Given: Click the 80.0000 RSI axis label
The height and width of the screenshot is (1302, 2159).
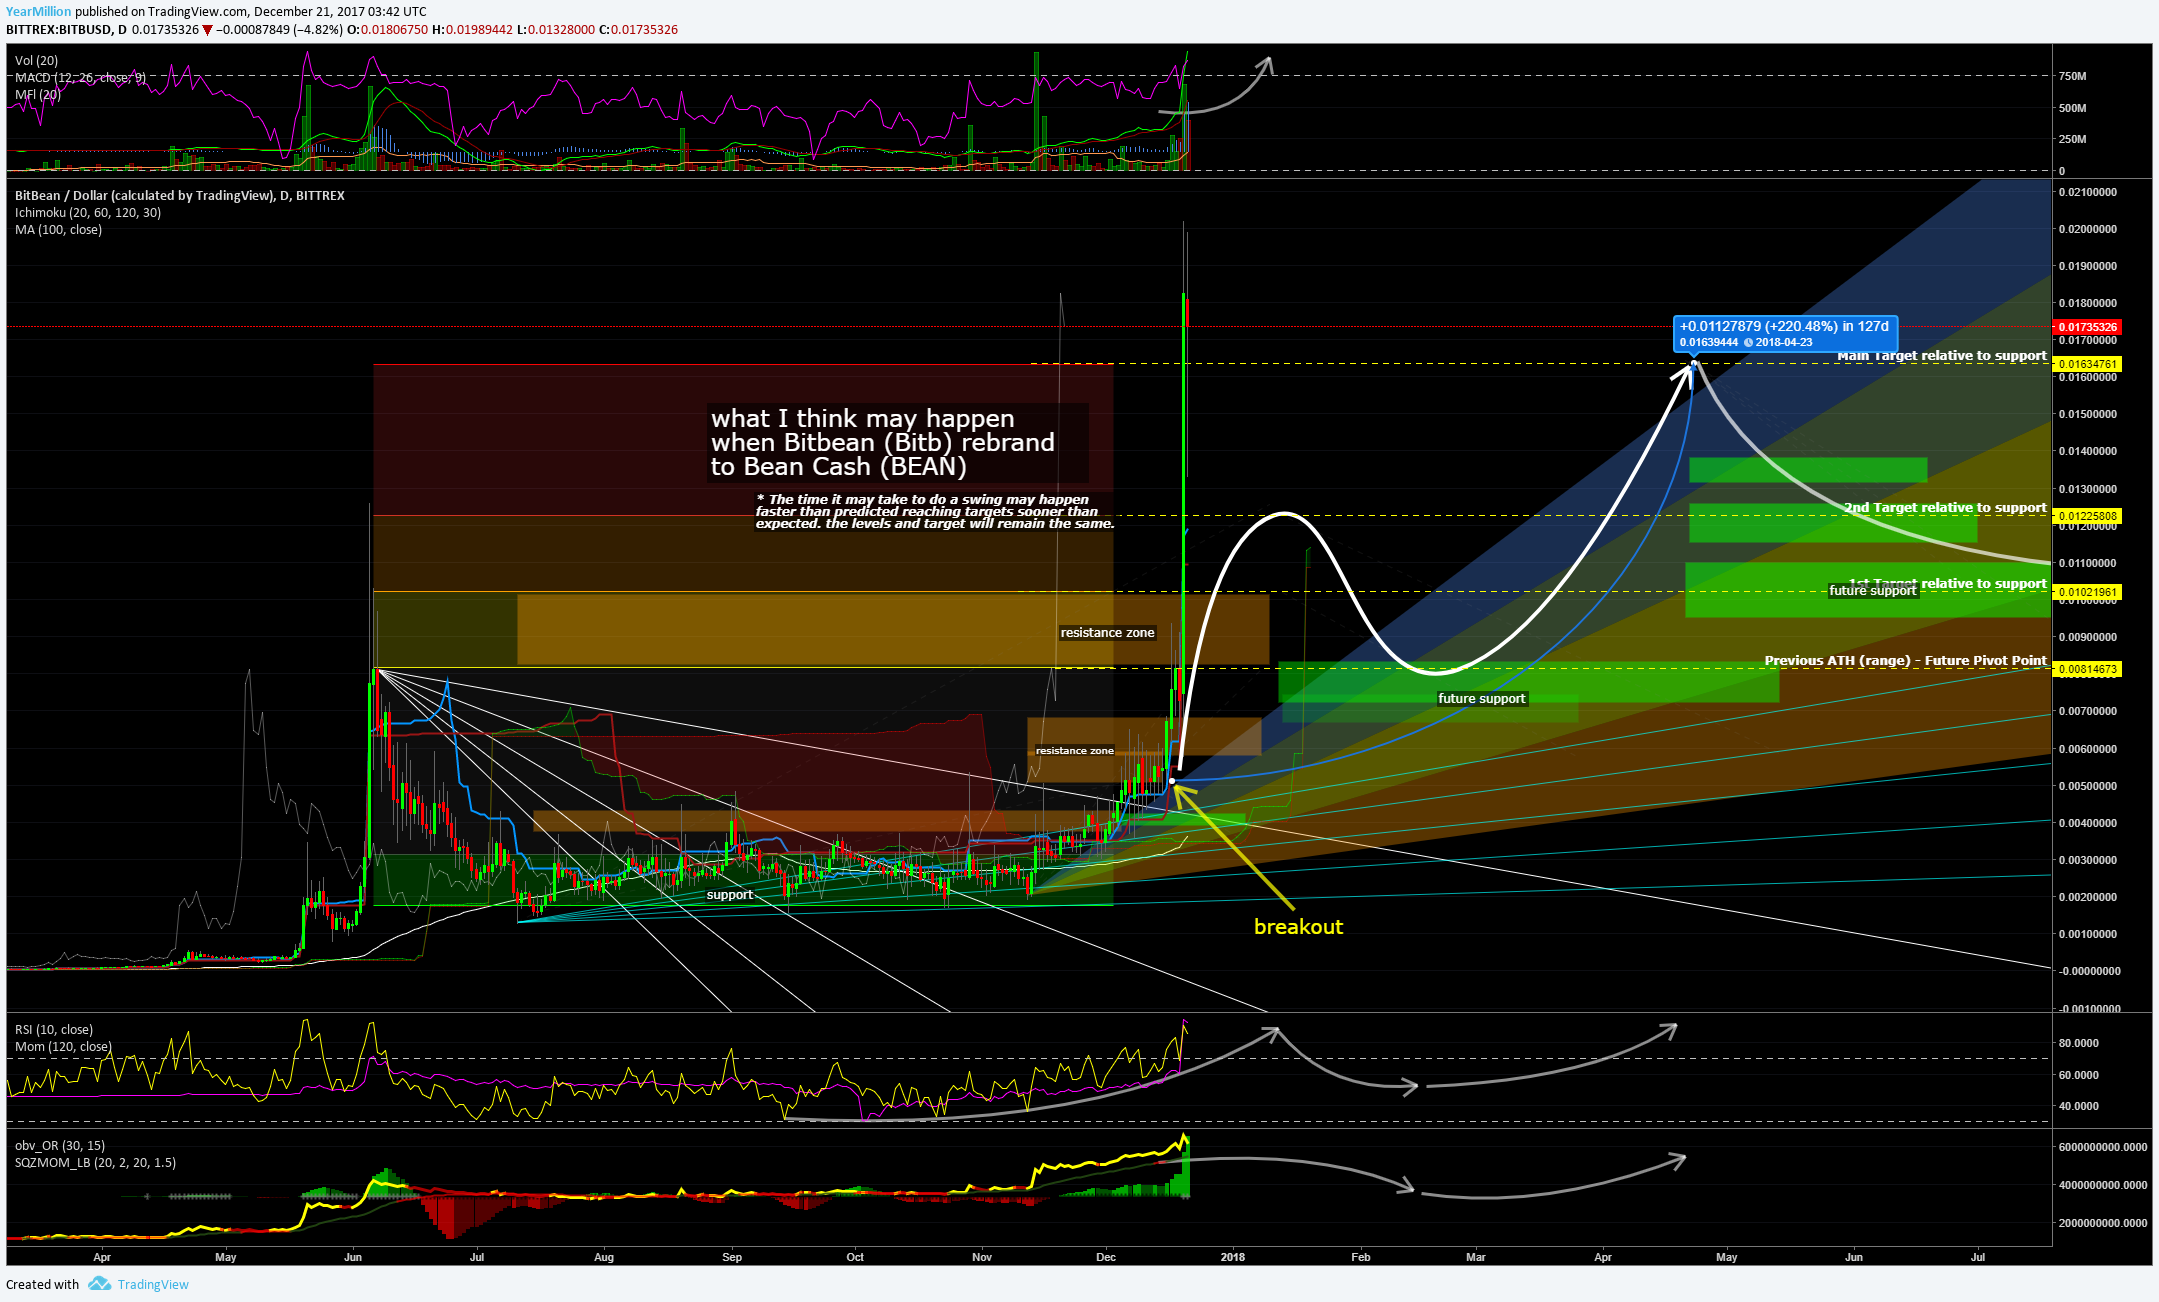Looking at the screenshot, I should pyautogui.click(x=2078, y=1043).
